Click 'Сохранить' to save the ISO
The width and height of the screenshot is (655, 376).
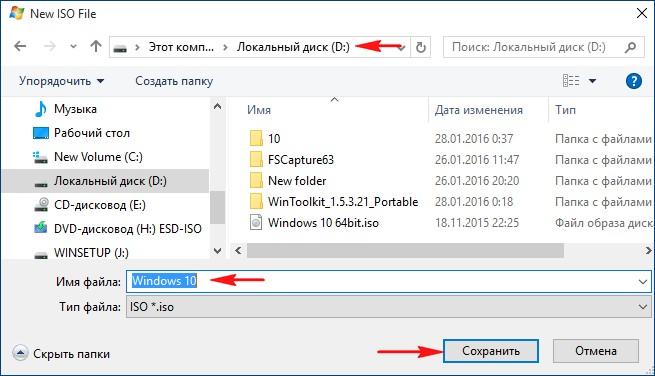click(x=491, y=351)
